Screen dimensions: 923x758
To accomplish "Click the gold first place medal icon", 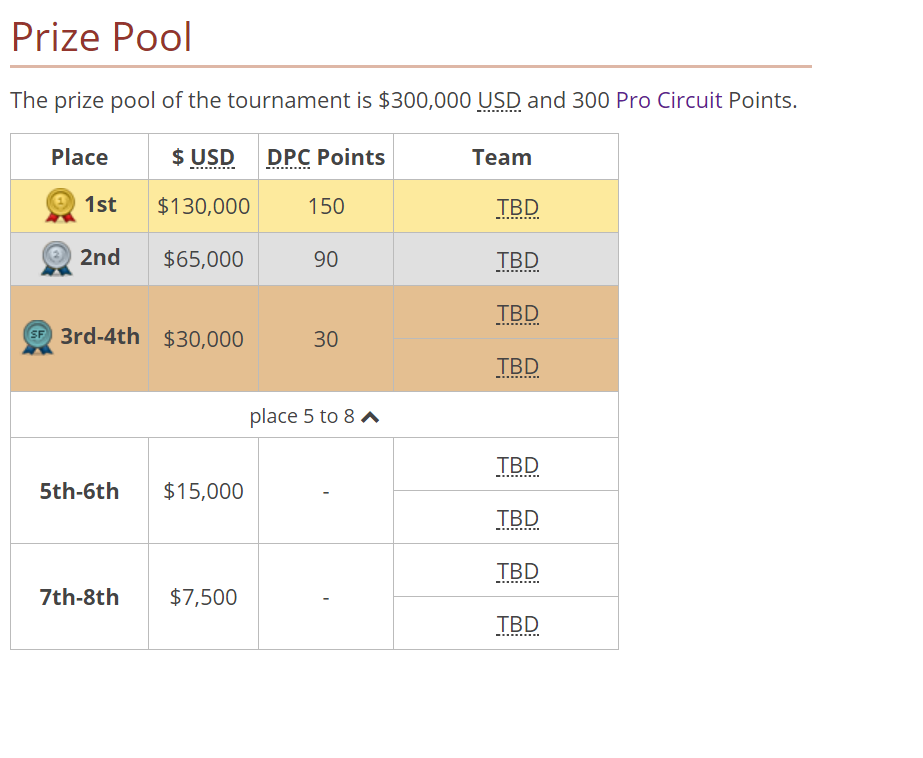I will (x=61, y=205).
